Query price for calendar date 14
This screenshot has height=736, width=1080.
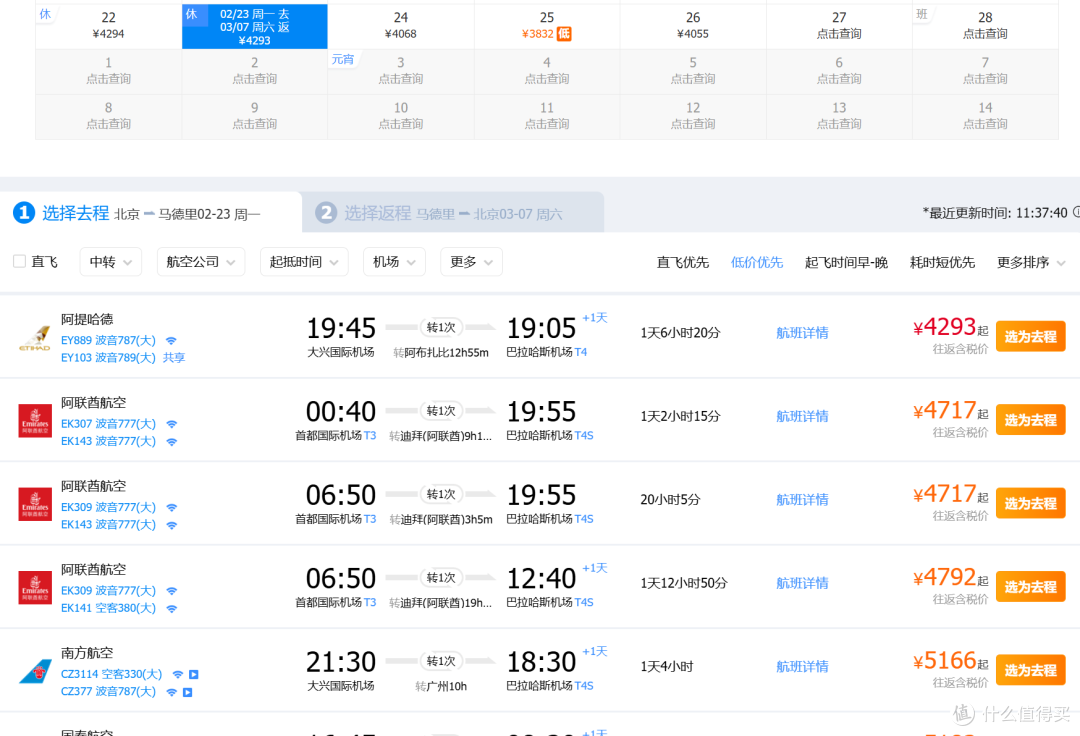click(x=985, y=116)
